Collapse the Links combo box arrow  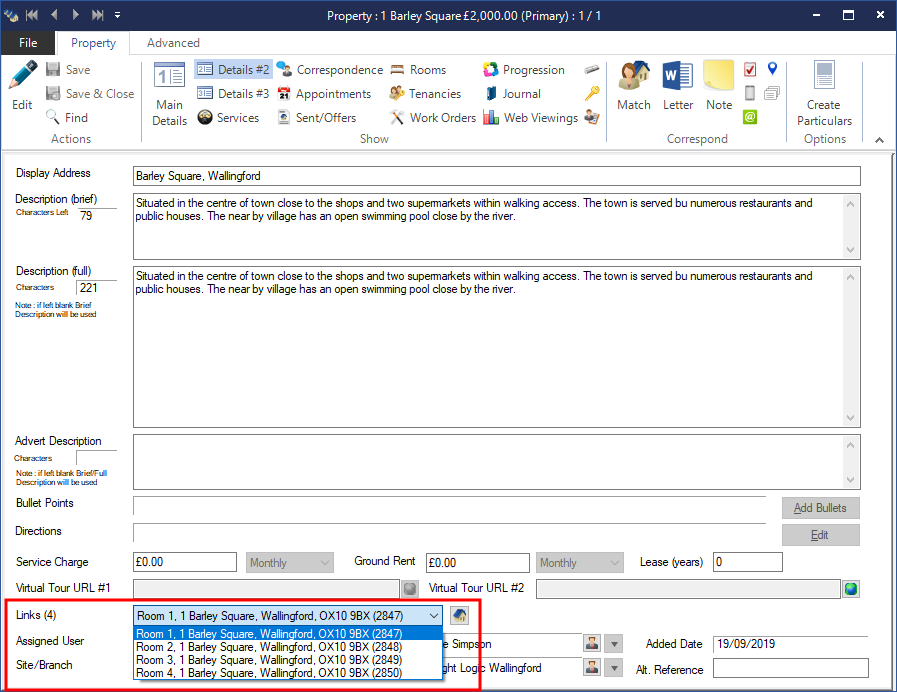click(x=434, y=616)
